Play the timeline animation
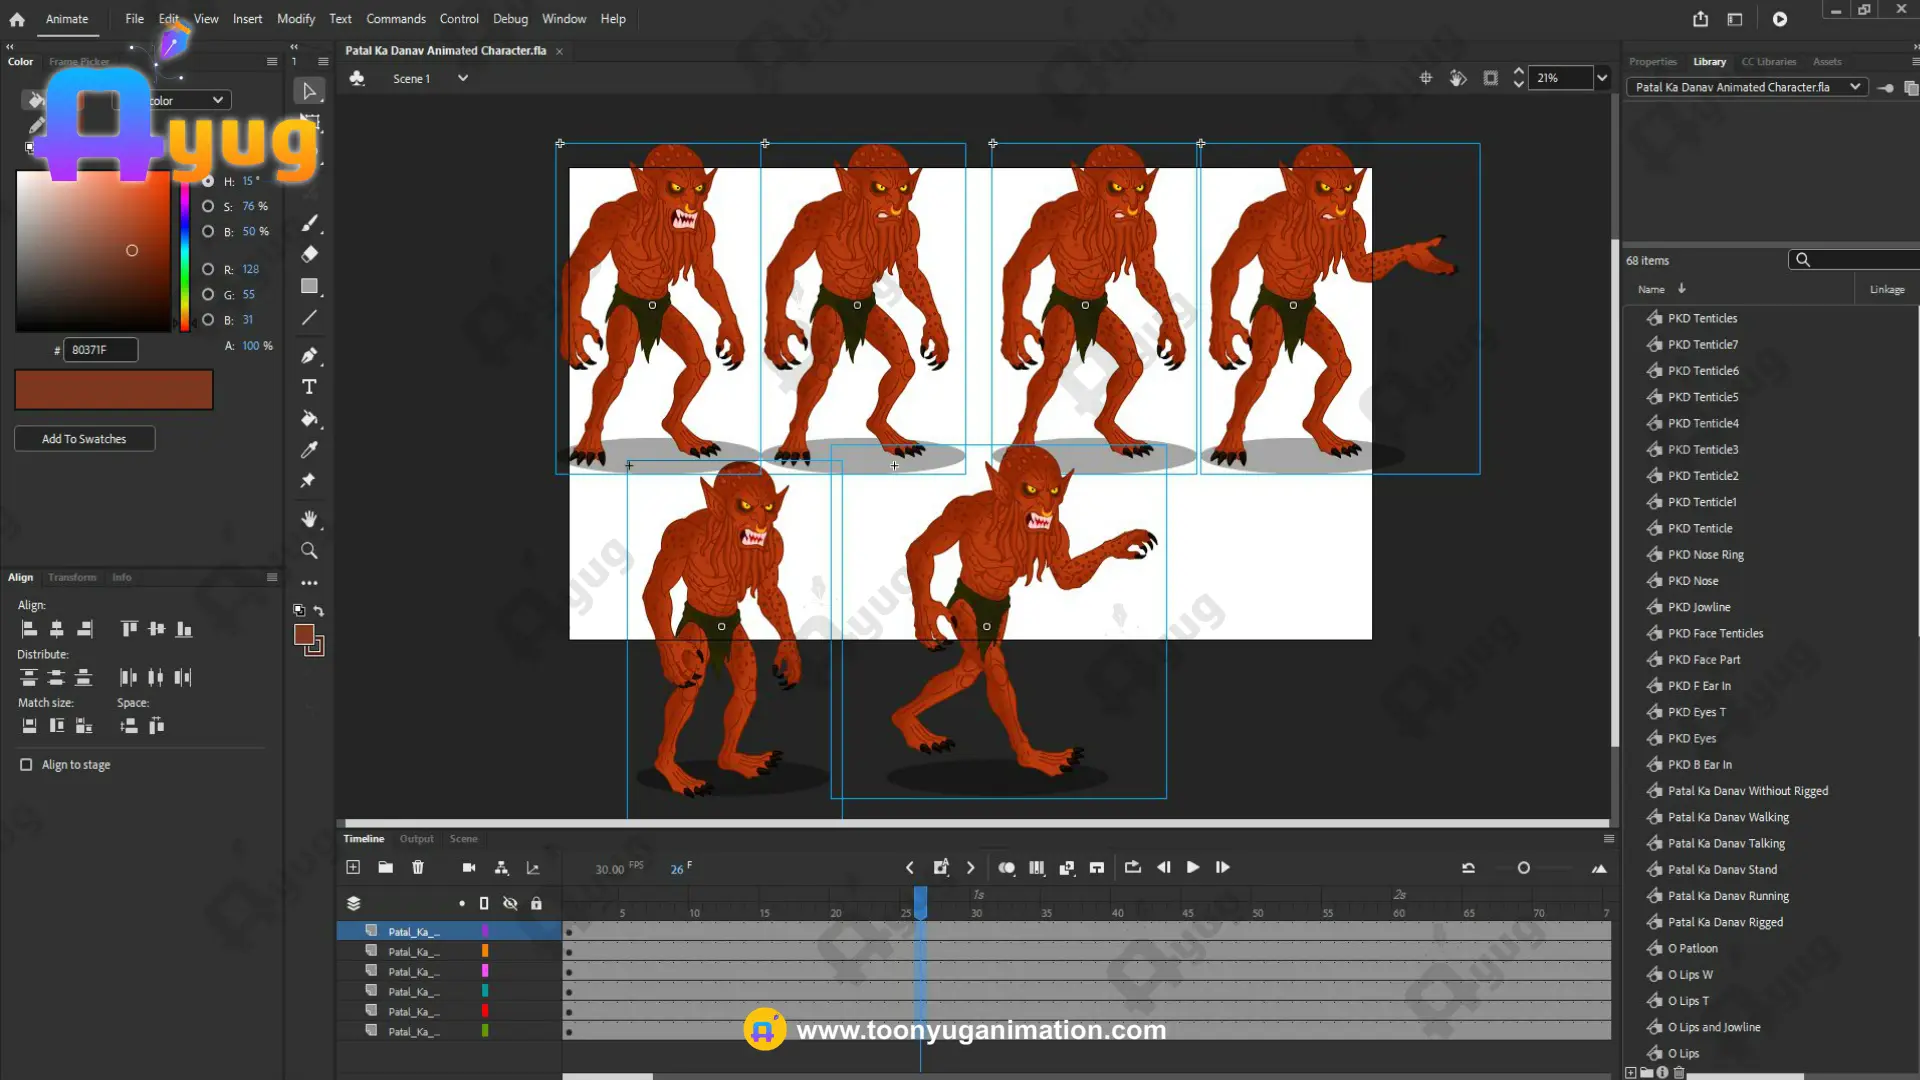 pos(1192,867)
